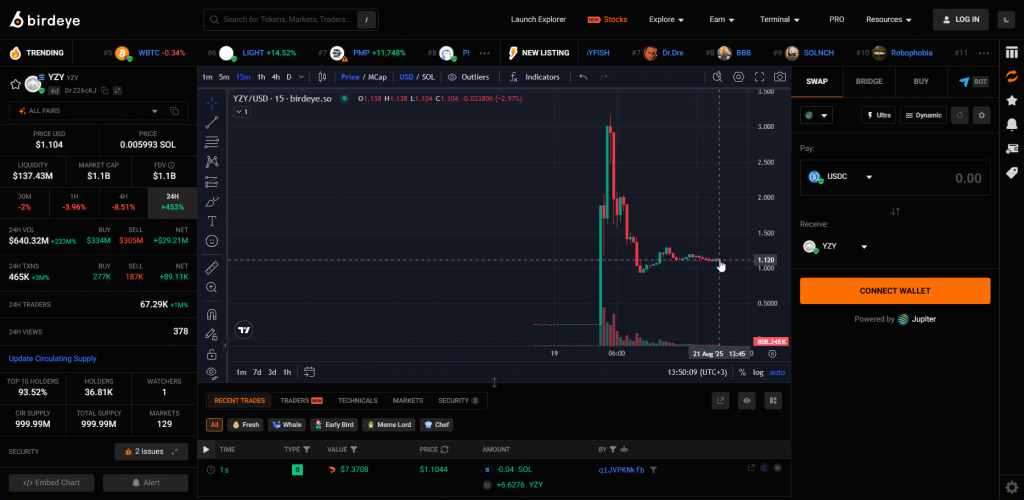Screen dimensions: 1024x500
Task: Focus the token search field
Action: click(291, 20)
